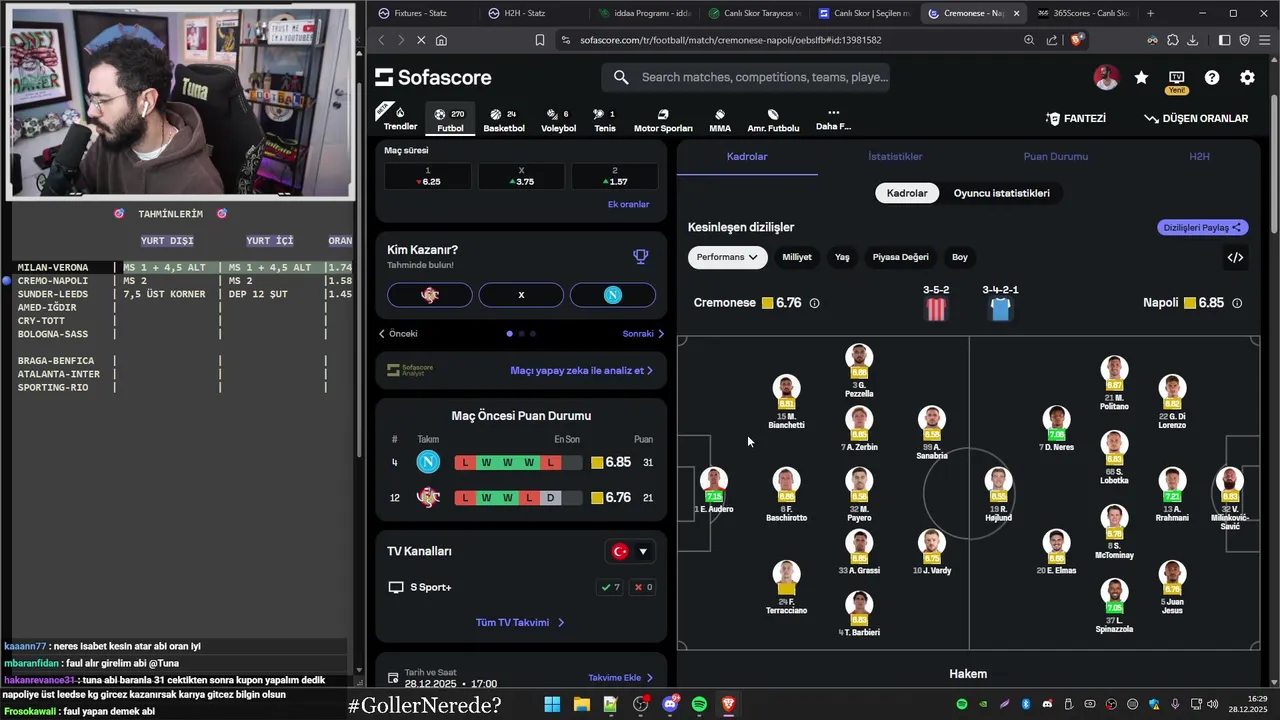The image size is (1280, 720).
Task: Go to Sonraki card
Action: 643,334
